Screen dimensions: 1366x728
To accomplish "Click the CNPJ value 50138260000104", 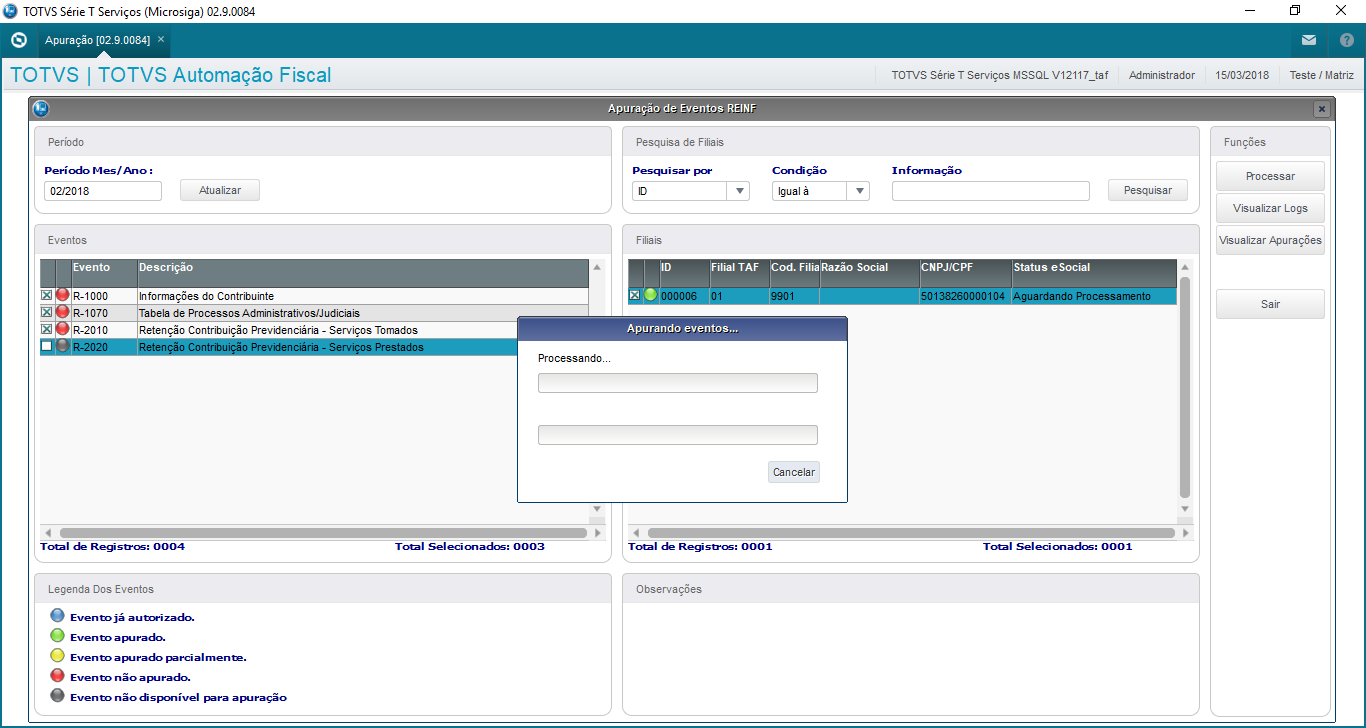I will tap(963, 296).
